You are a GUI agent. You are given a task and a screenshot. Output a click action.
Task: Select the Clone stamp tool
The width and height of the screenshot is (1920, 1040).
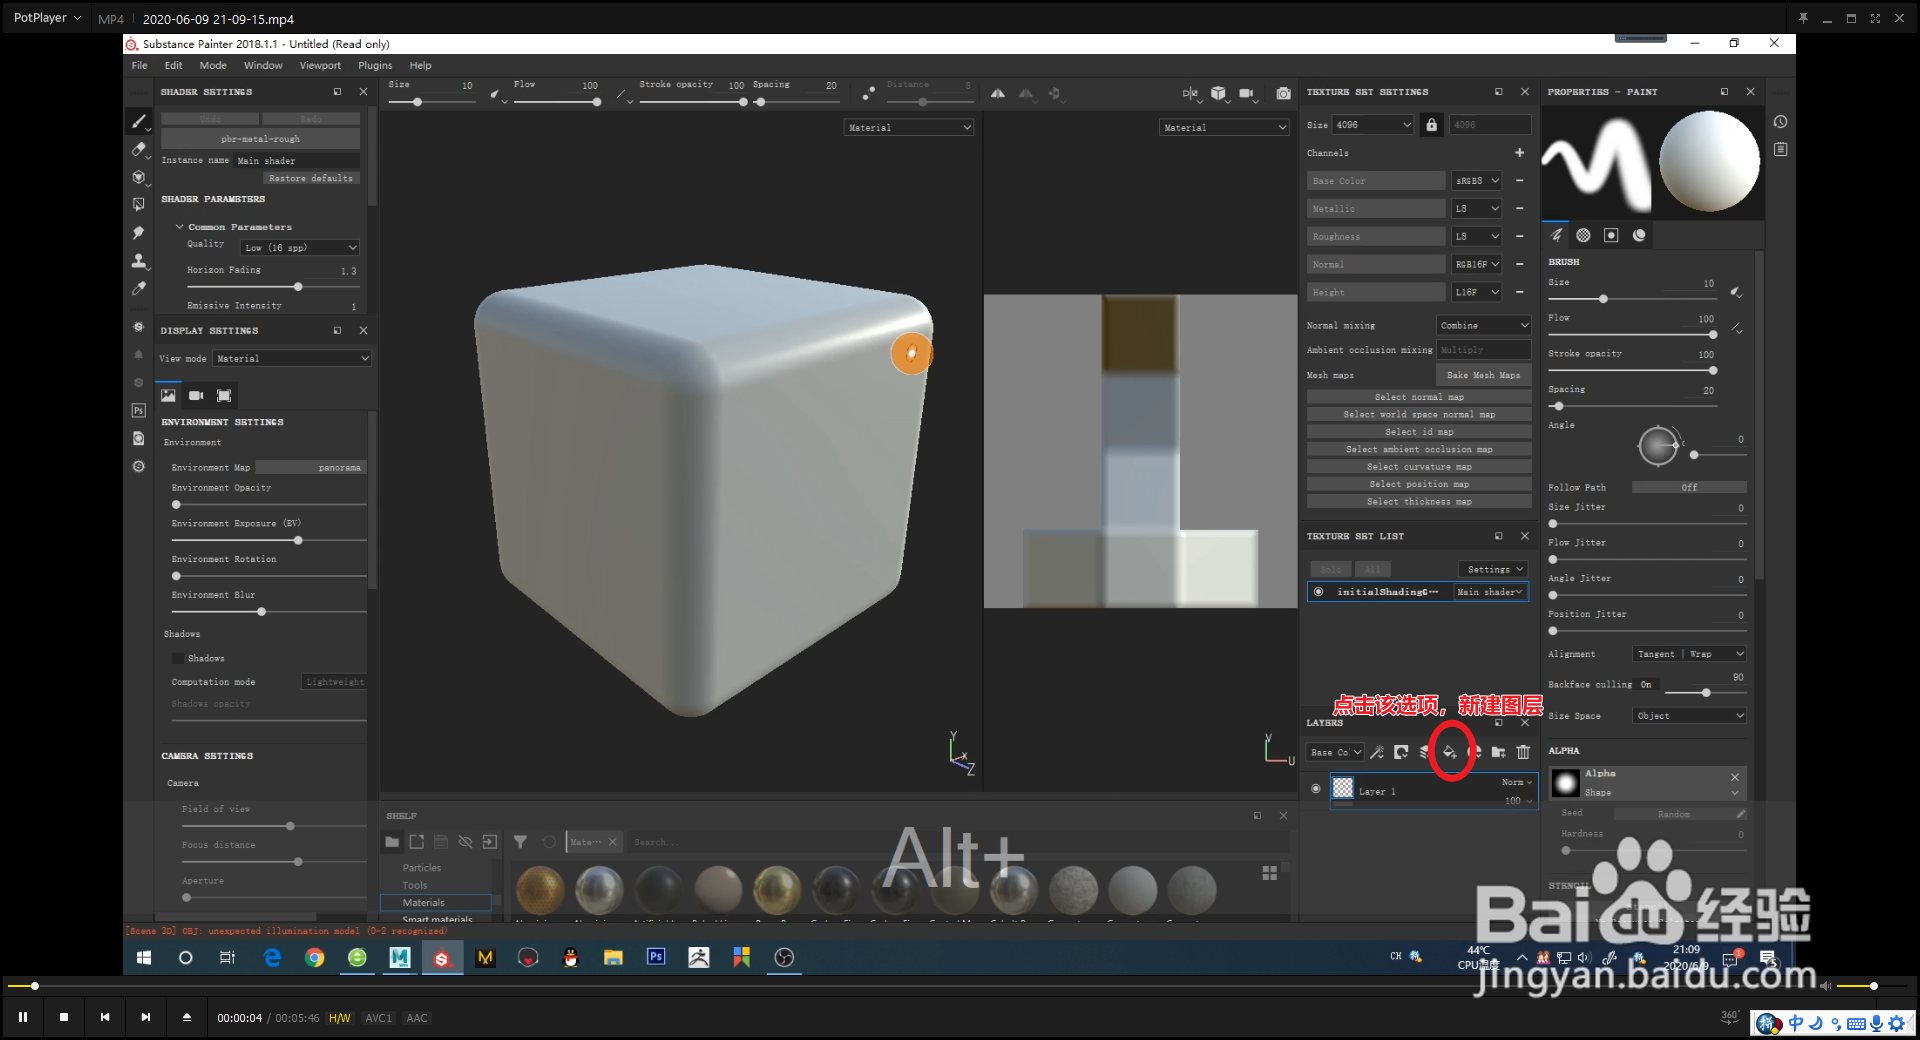click(139, 260)
